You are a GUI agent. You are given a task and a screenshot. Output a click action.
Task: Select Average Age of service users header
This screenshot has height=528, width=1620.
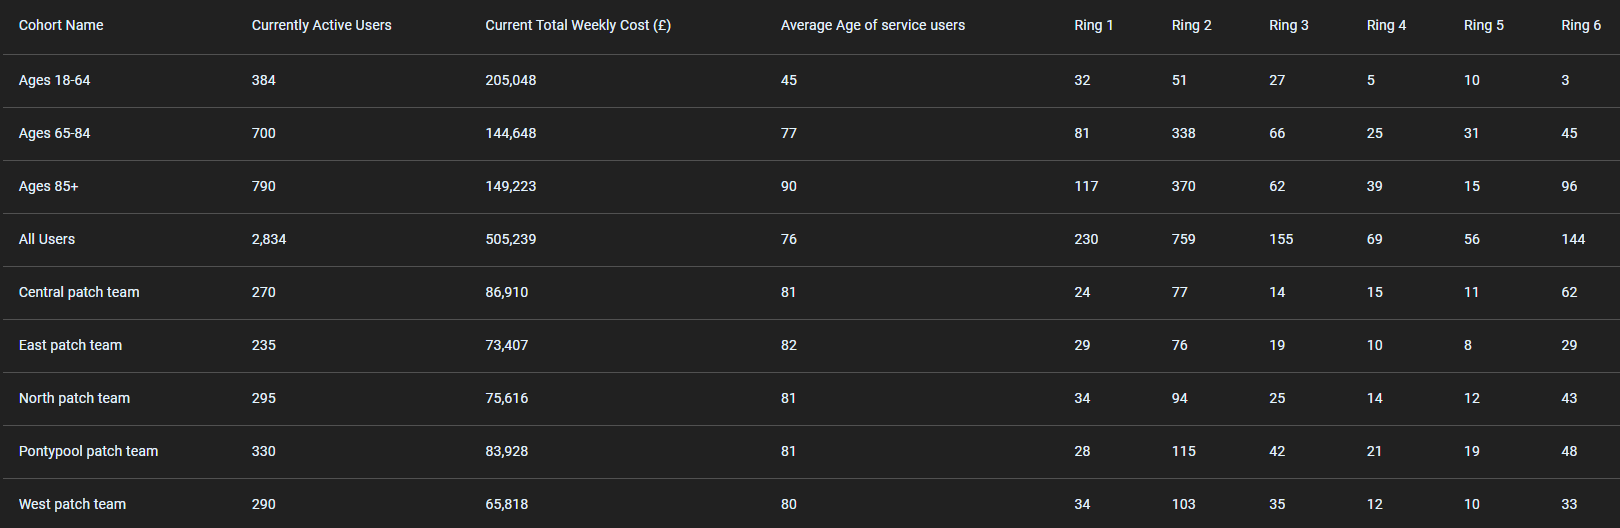(873, 25)
